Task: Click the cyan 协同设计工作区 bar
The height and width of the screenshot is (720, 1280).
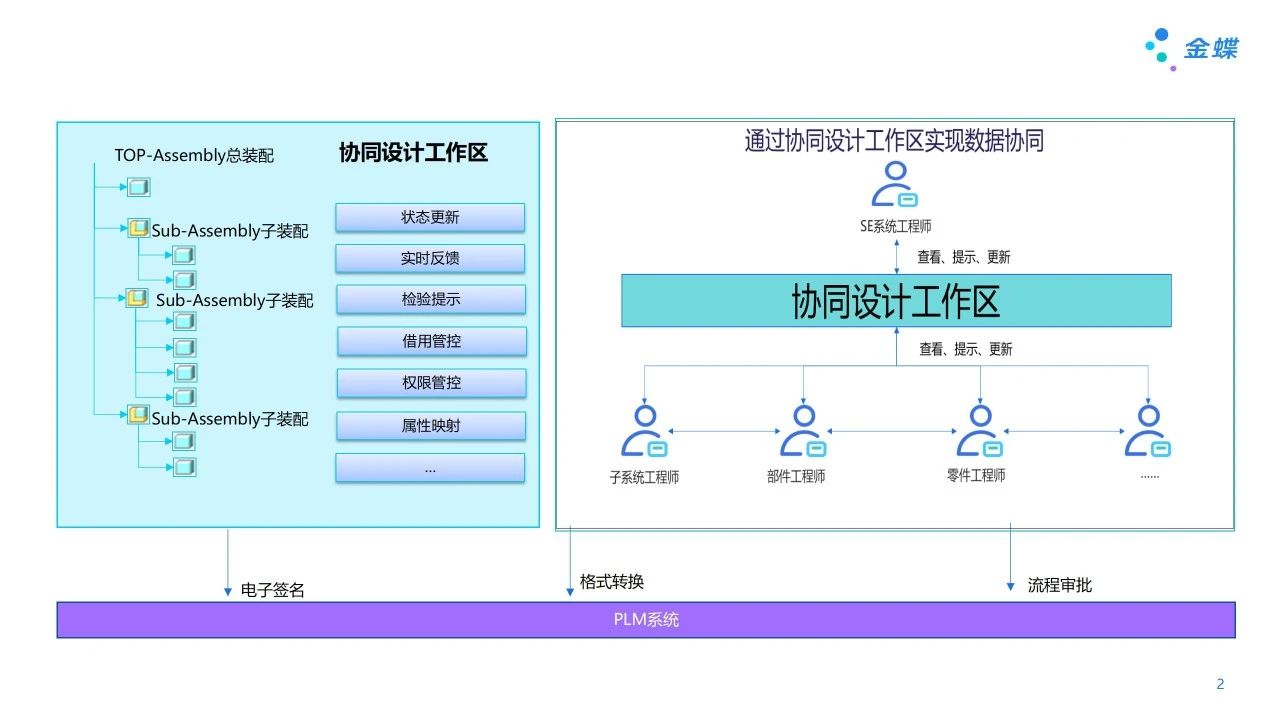Action: point(896,301)
